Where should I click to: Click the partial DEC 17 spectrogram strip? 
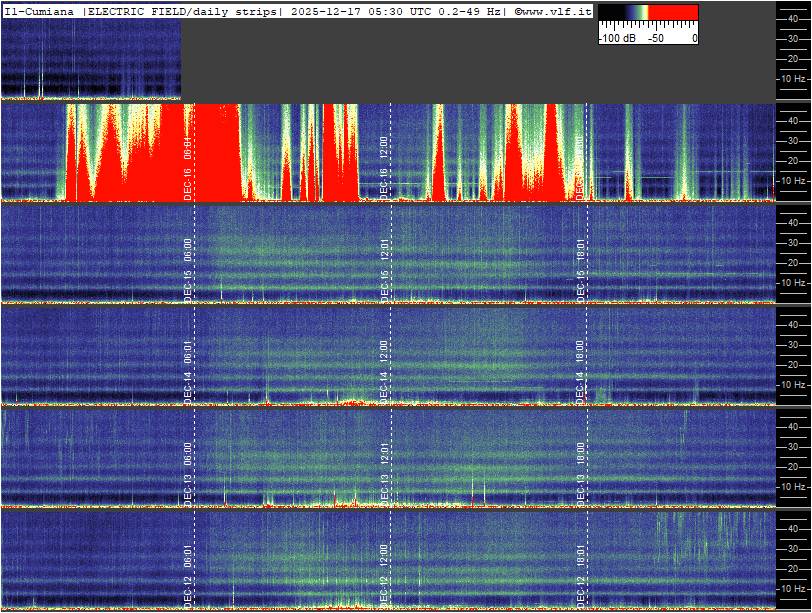90,60
